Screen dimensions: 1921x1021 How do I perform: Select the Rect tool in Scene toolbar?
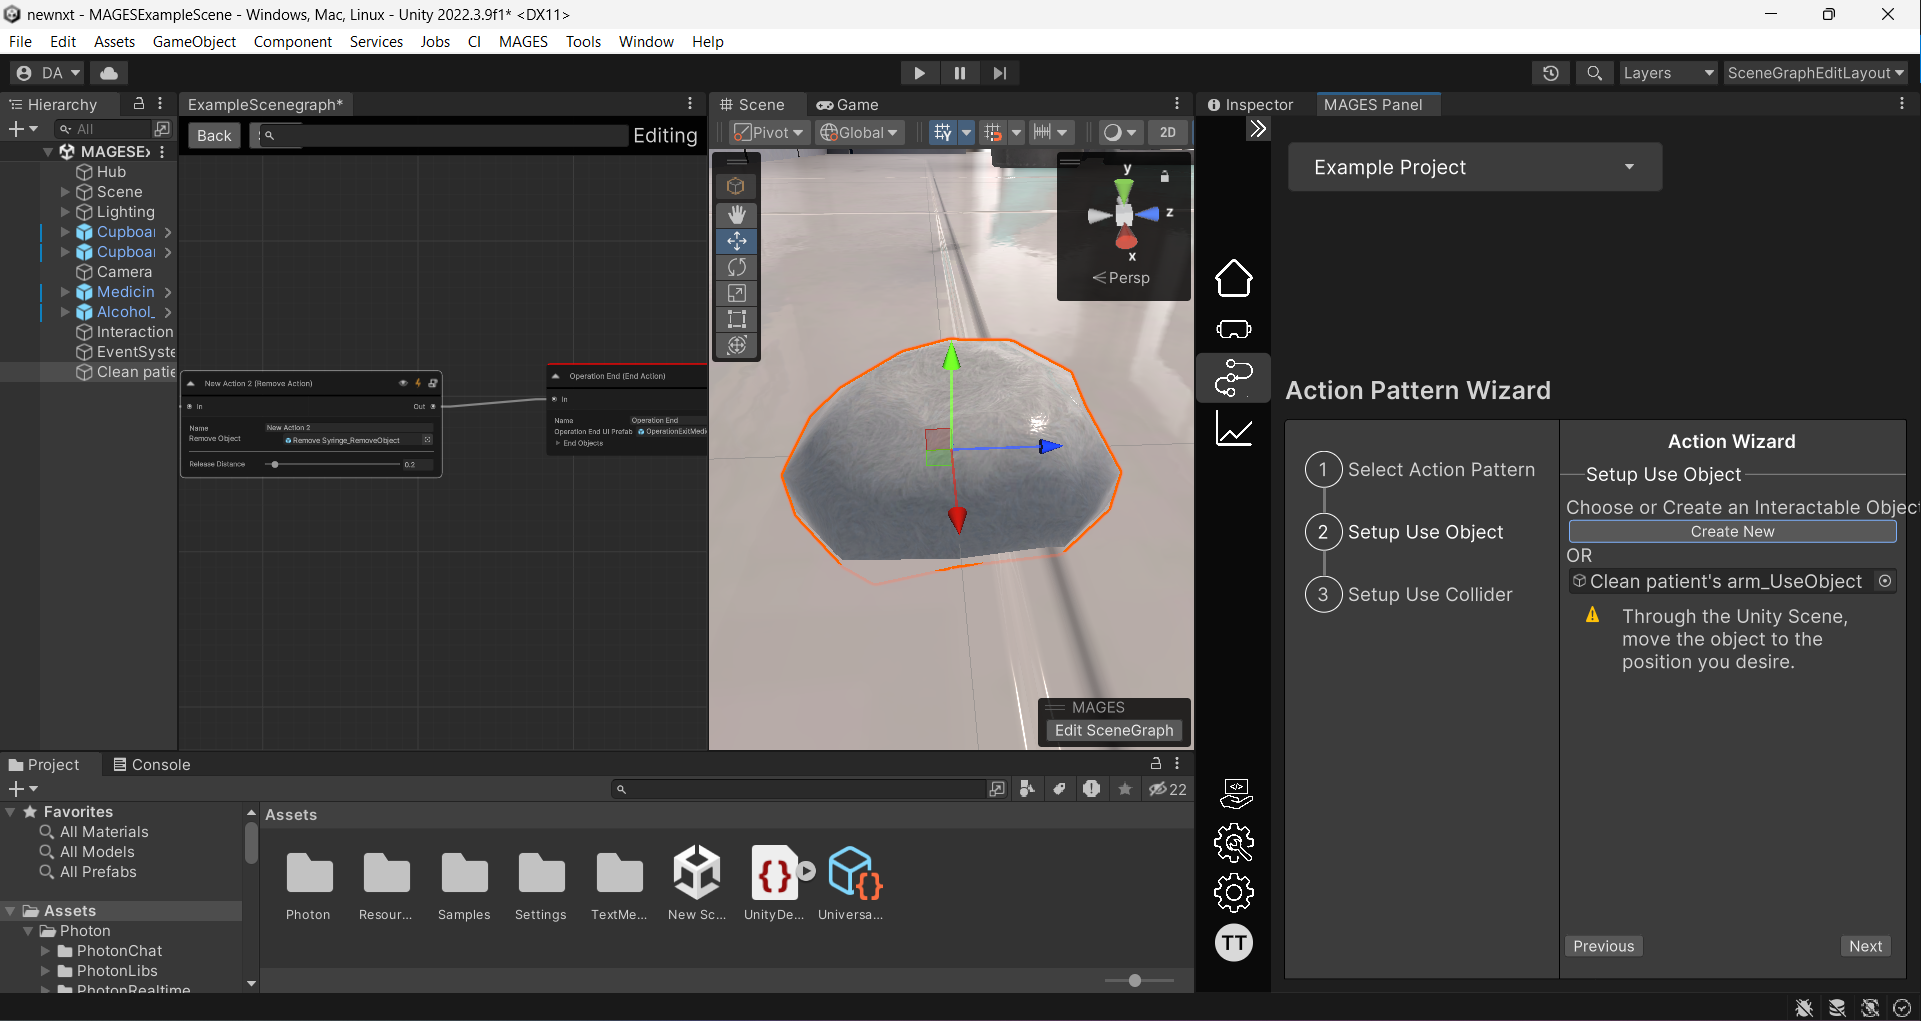[737, 319]
